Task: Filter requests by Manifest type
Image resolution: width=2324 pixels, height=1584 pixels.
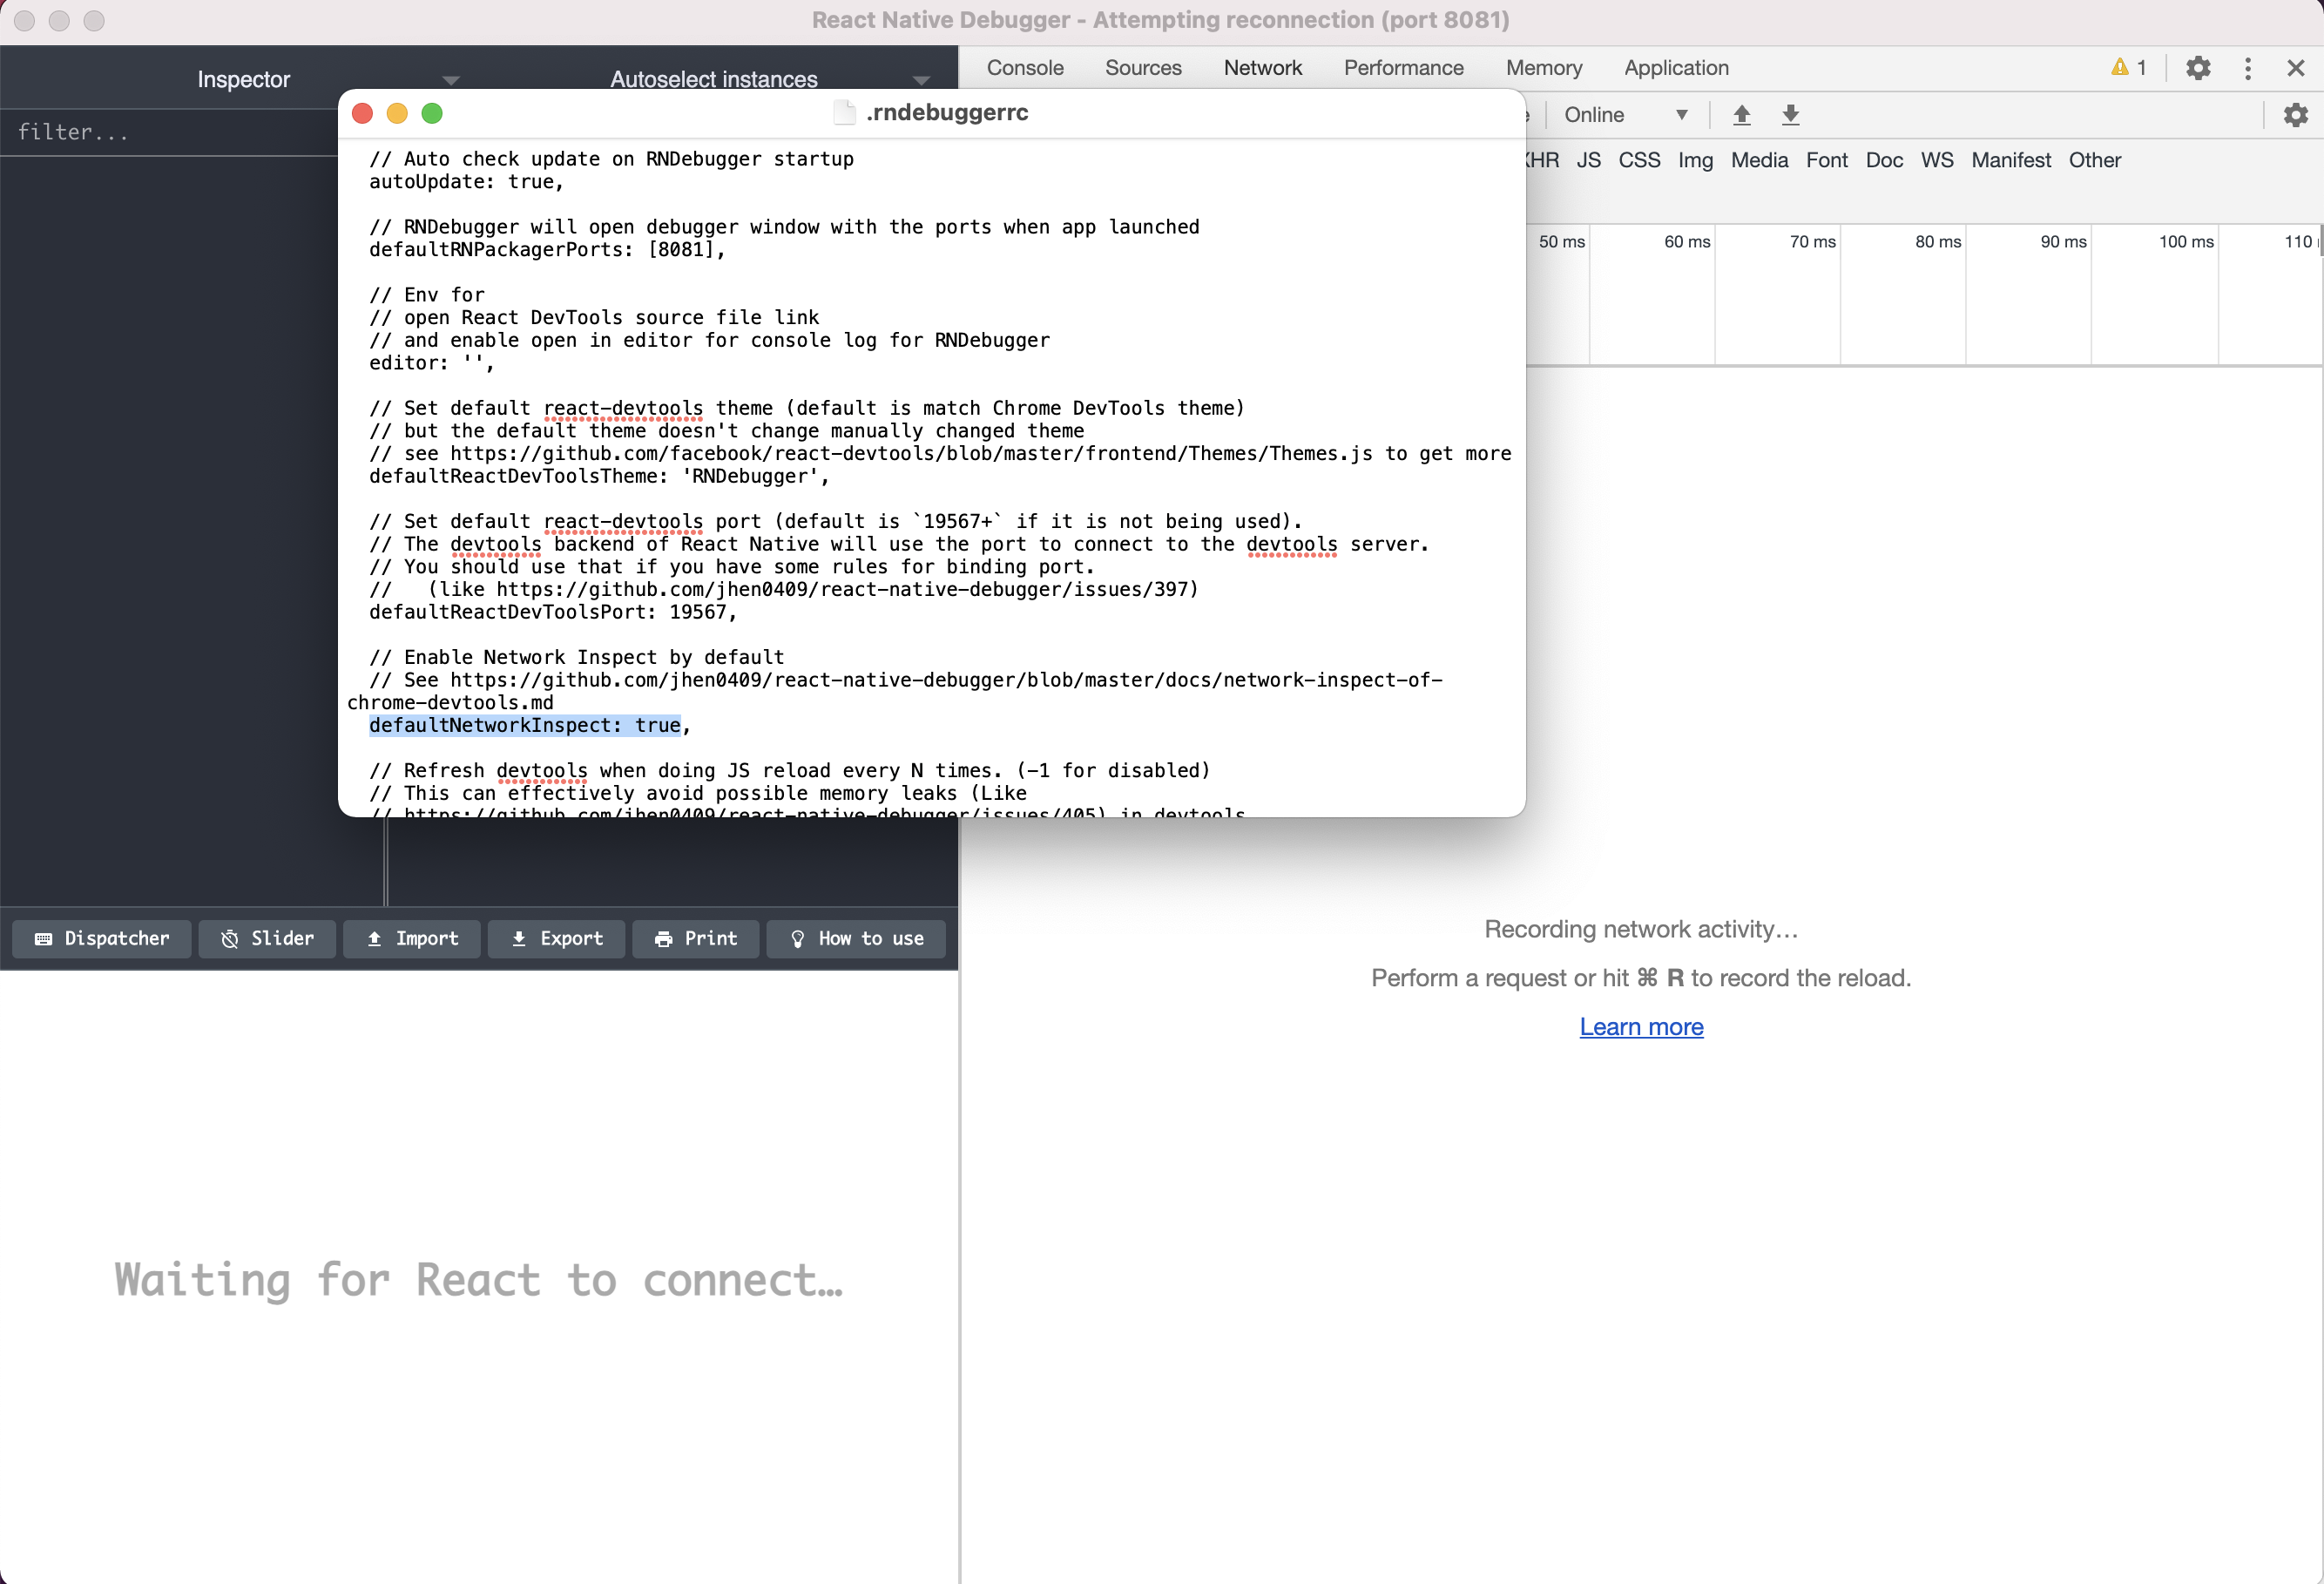Action: pyautogui.click(x=2010, y=160)
